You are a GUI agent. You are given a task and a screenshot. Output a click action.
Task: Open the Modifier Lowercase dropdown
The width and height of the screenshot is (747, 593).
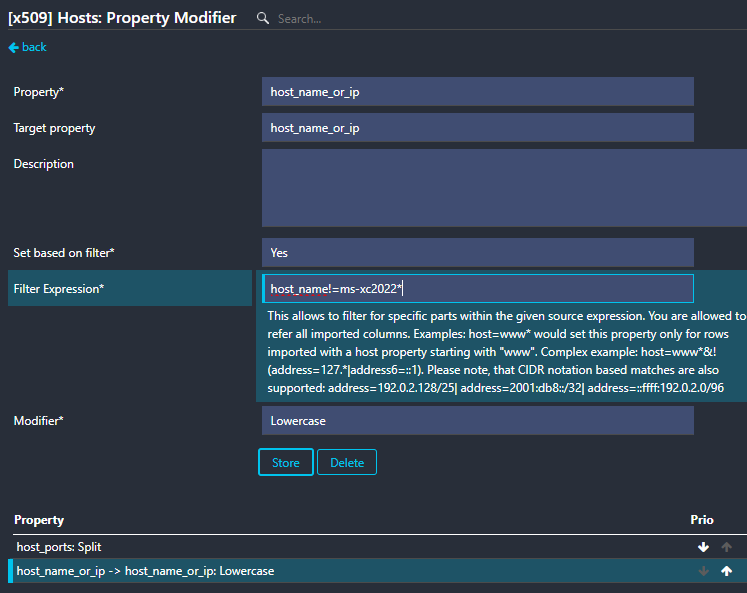[477, 421]
